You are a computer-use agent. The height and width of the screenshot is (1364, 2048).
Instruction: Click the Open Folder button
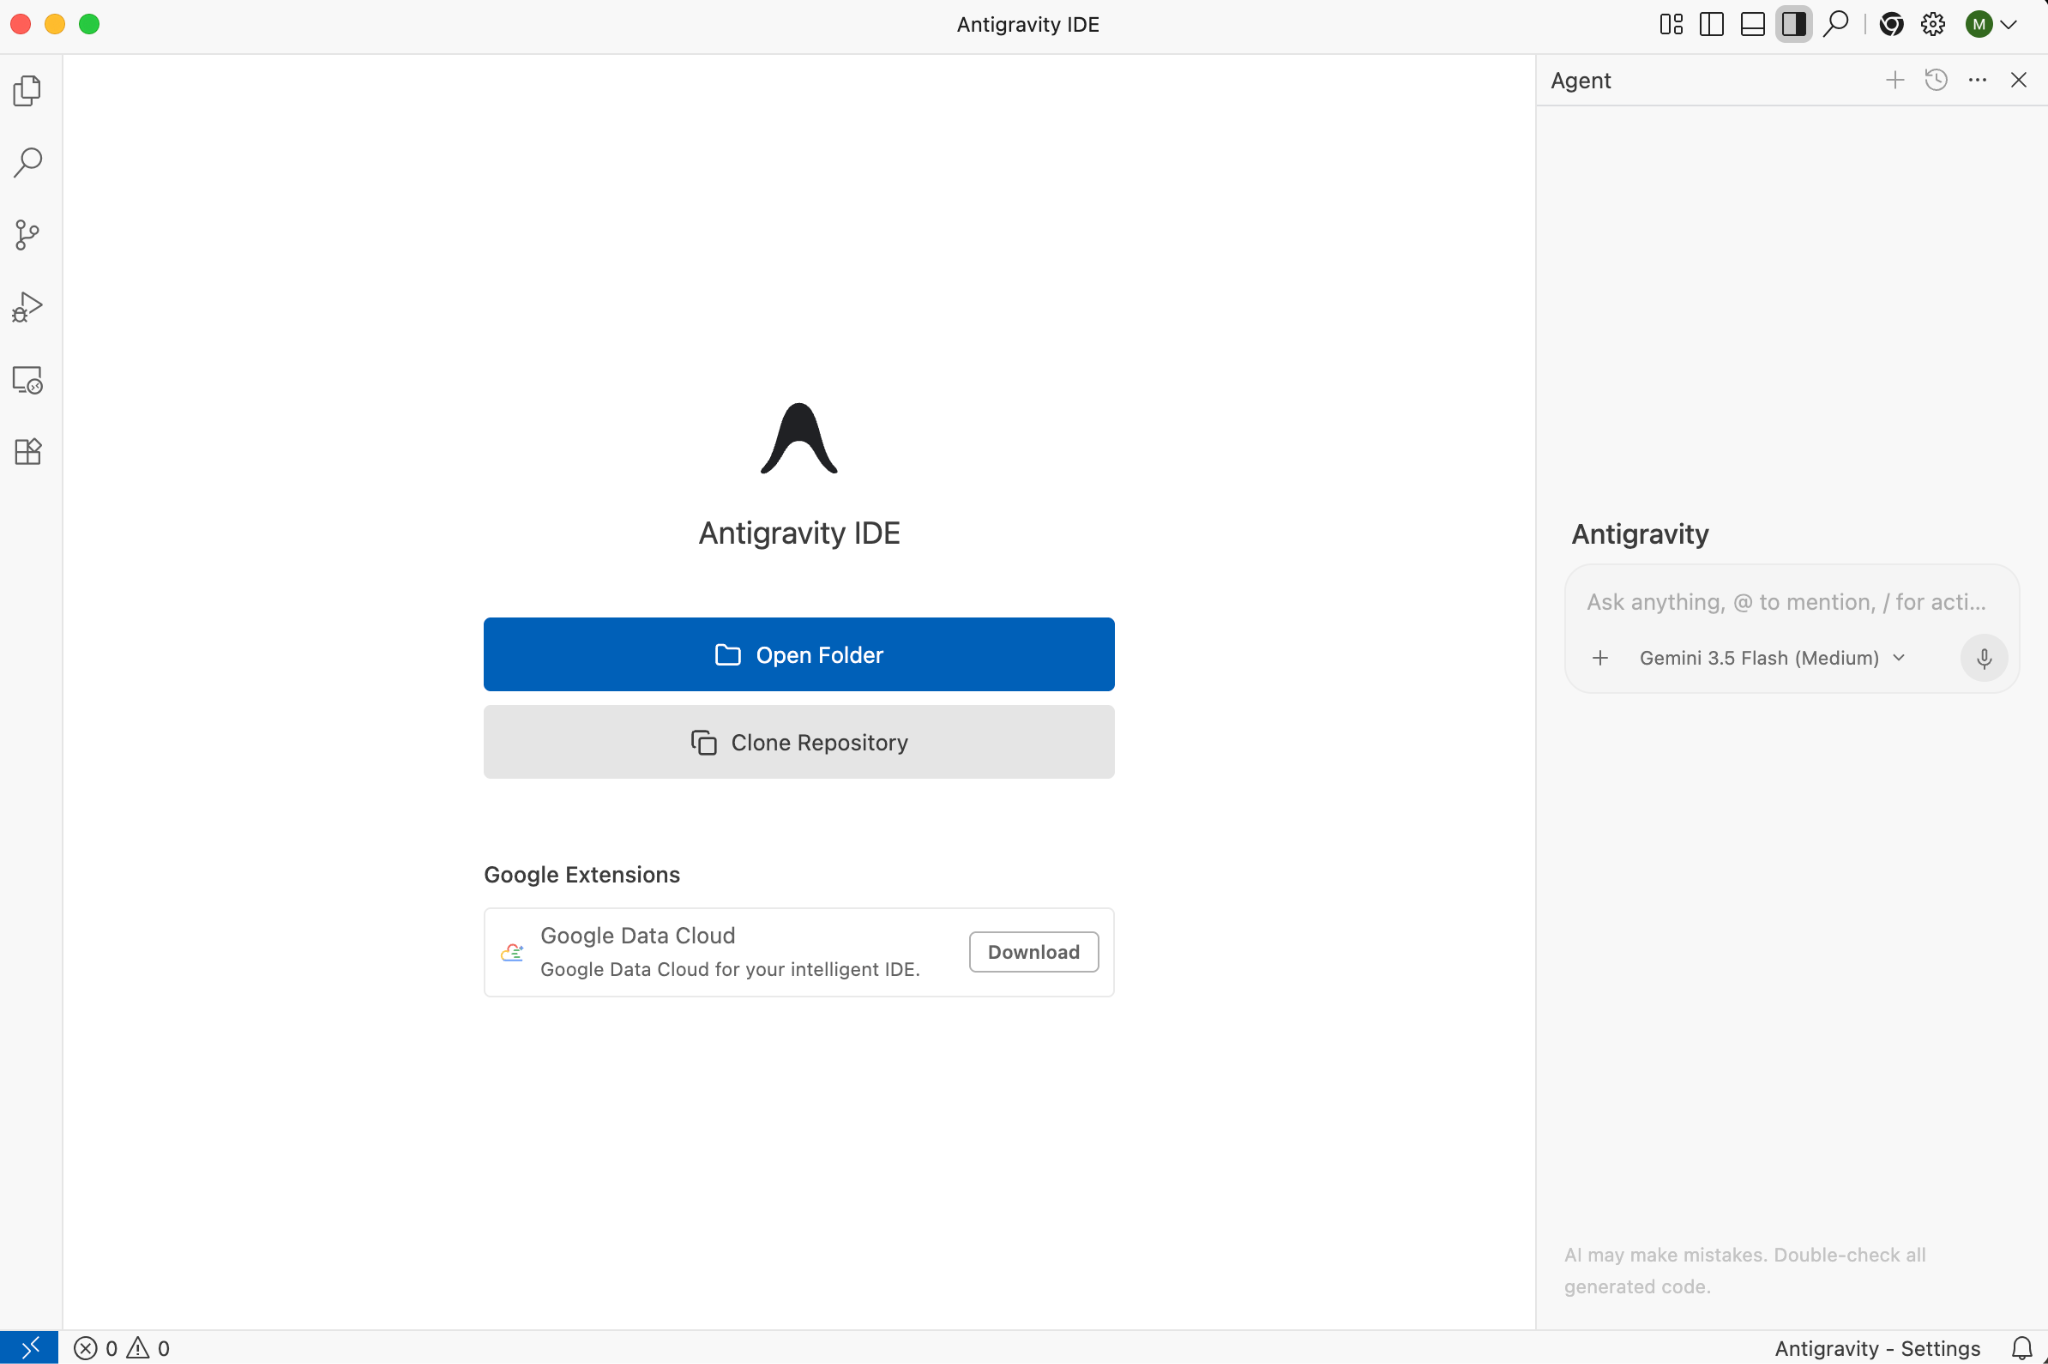[799, 654]
